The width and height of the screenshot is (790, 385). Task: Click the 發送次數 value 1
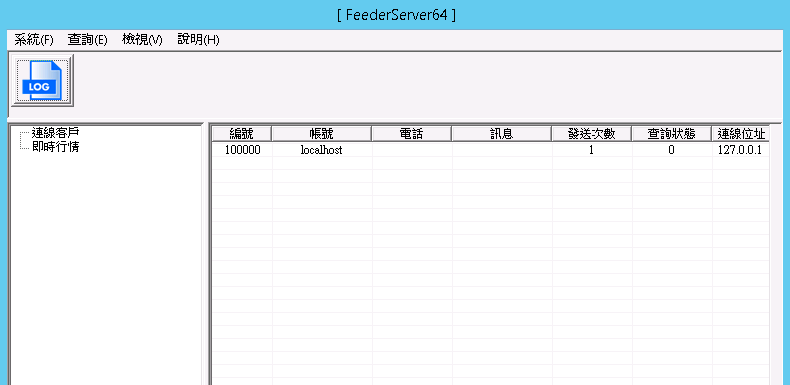pyautogui.click(x=591, y=150)
